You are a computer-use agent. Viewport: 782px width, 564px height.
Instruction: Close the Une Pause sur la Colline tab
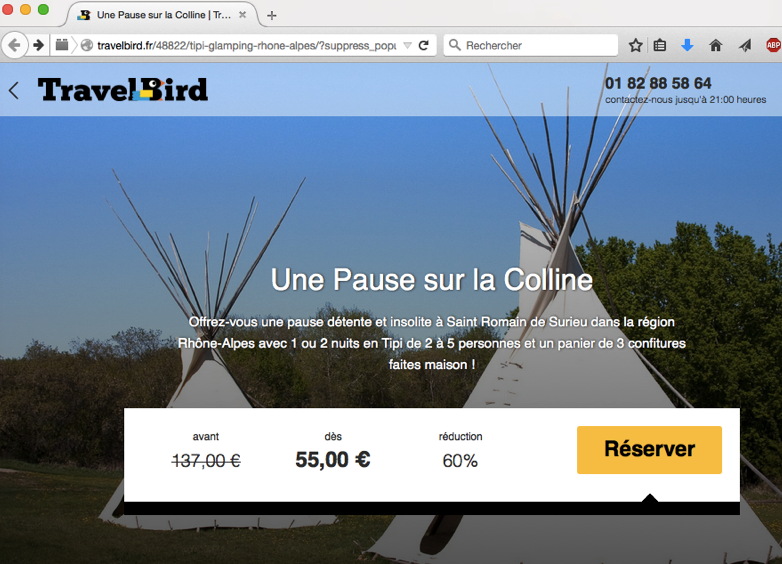[x=242, y=15]
